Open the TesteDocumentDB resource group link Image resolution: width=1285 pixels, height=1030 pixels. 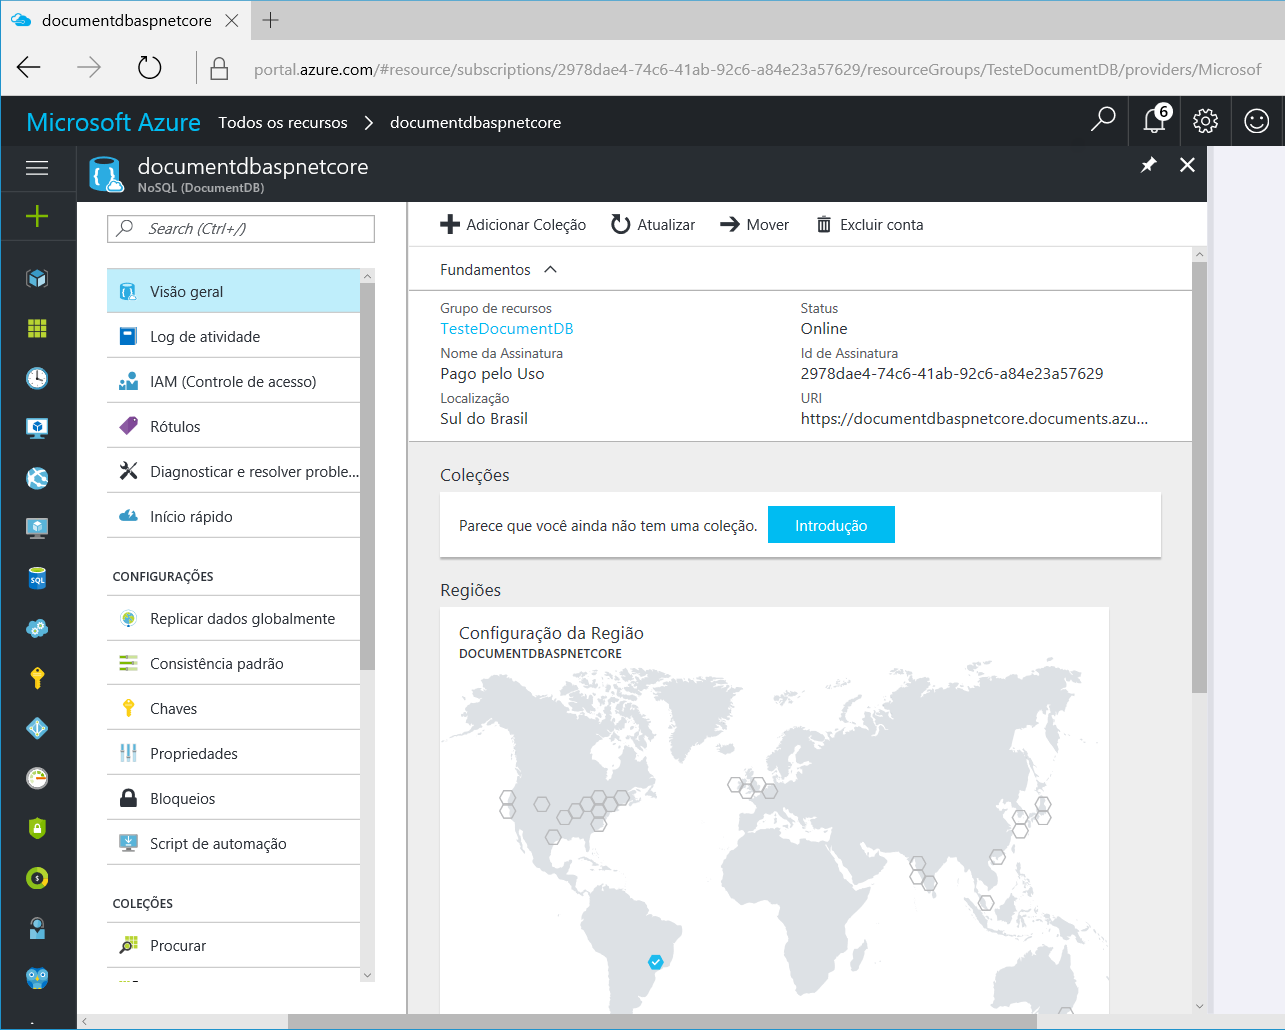coord(506,328)
